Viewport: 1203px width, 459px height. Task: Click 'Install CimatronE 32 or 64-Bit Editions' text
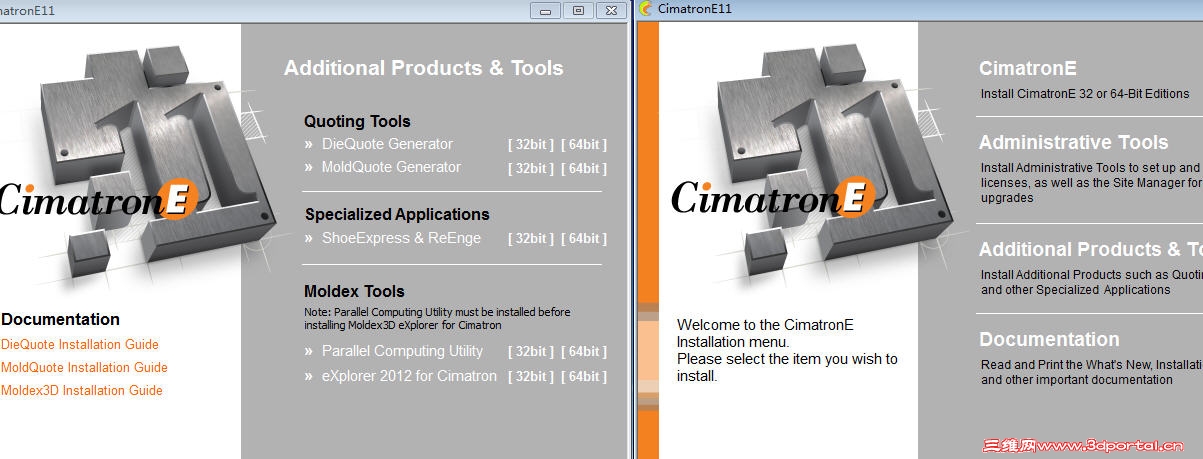(1085, 94)
